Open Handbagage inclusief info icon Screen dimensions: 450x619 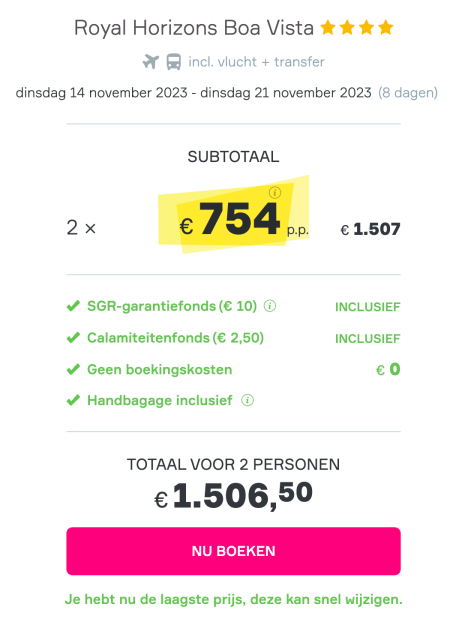tap(248, 400)
